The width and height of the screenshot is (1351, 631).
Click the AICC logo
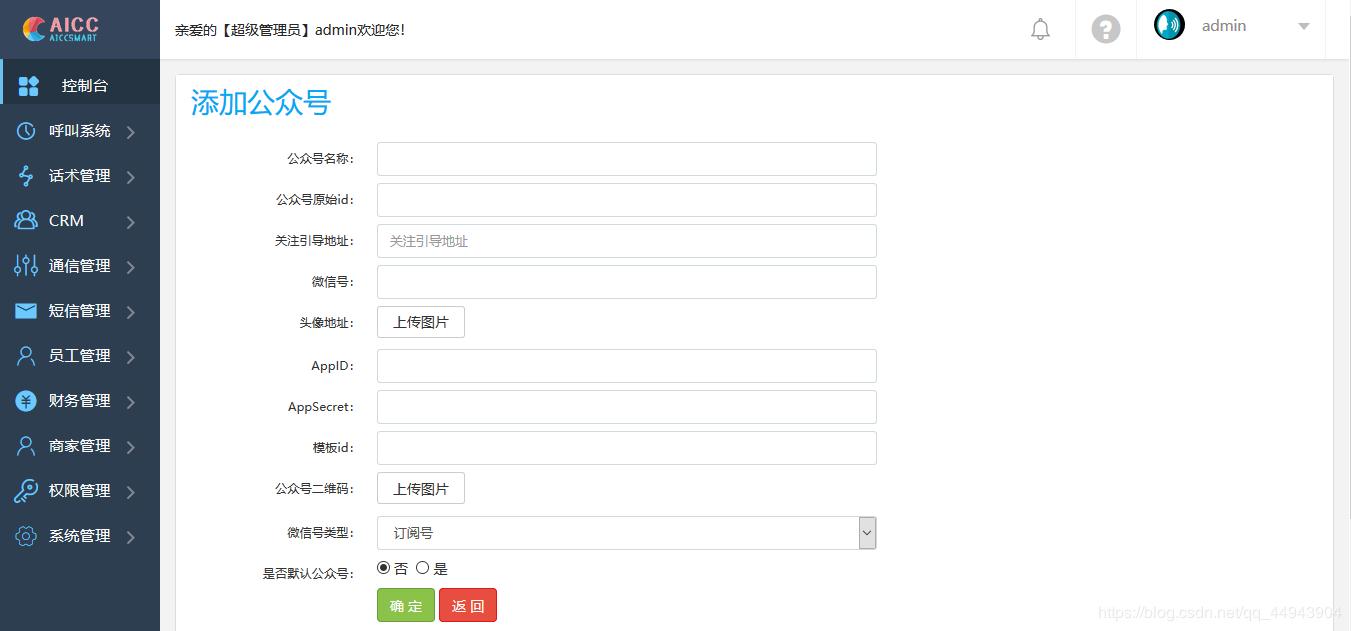62,28
